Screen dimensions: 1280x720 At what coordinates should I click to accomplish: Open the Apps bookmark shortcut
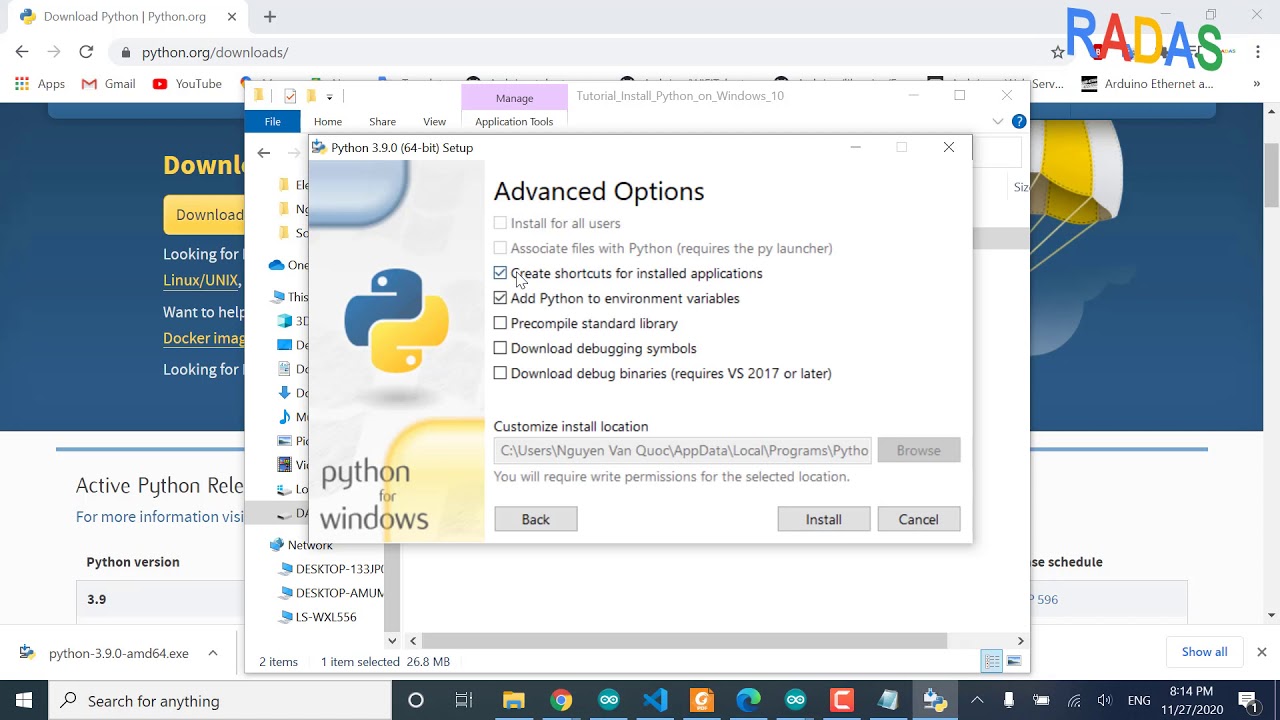[40, 84]
